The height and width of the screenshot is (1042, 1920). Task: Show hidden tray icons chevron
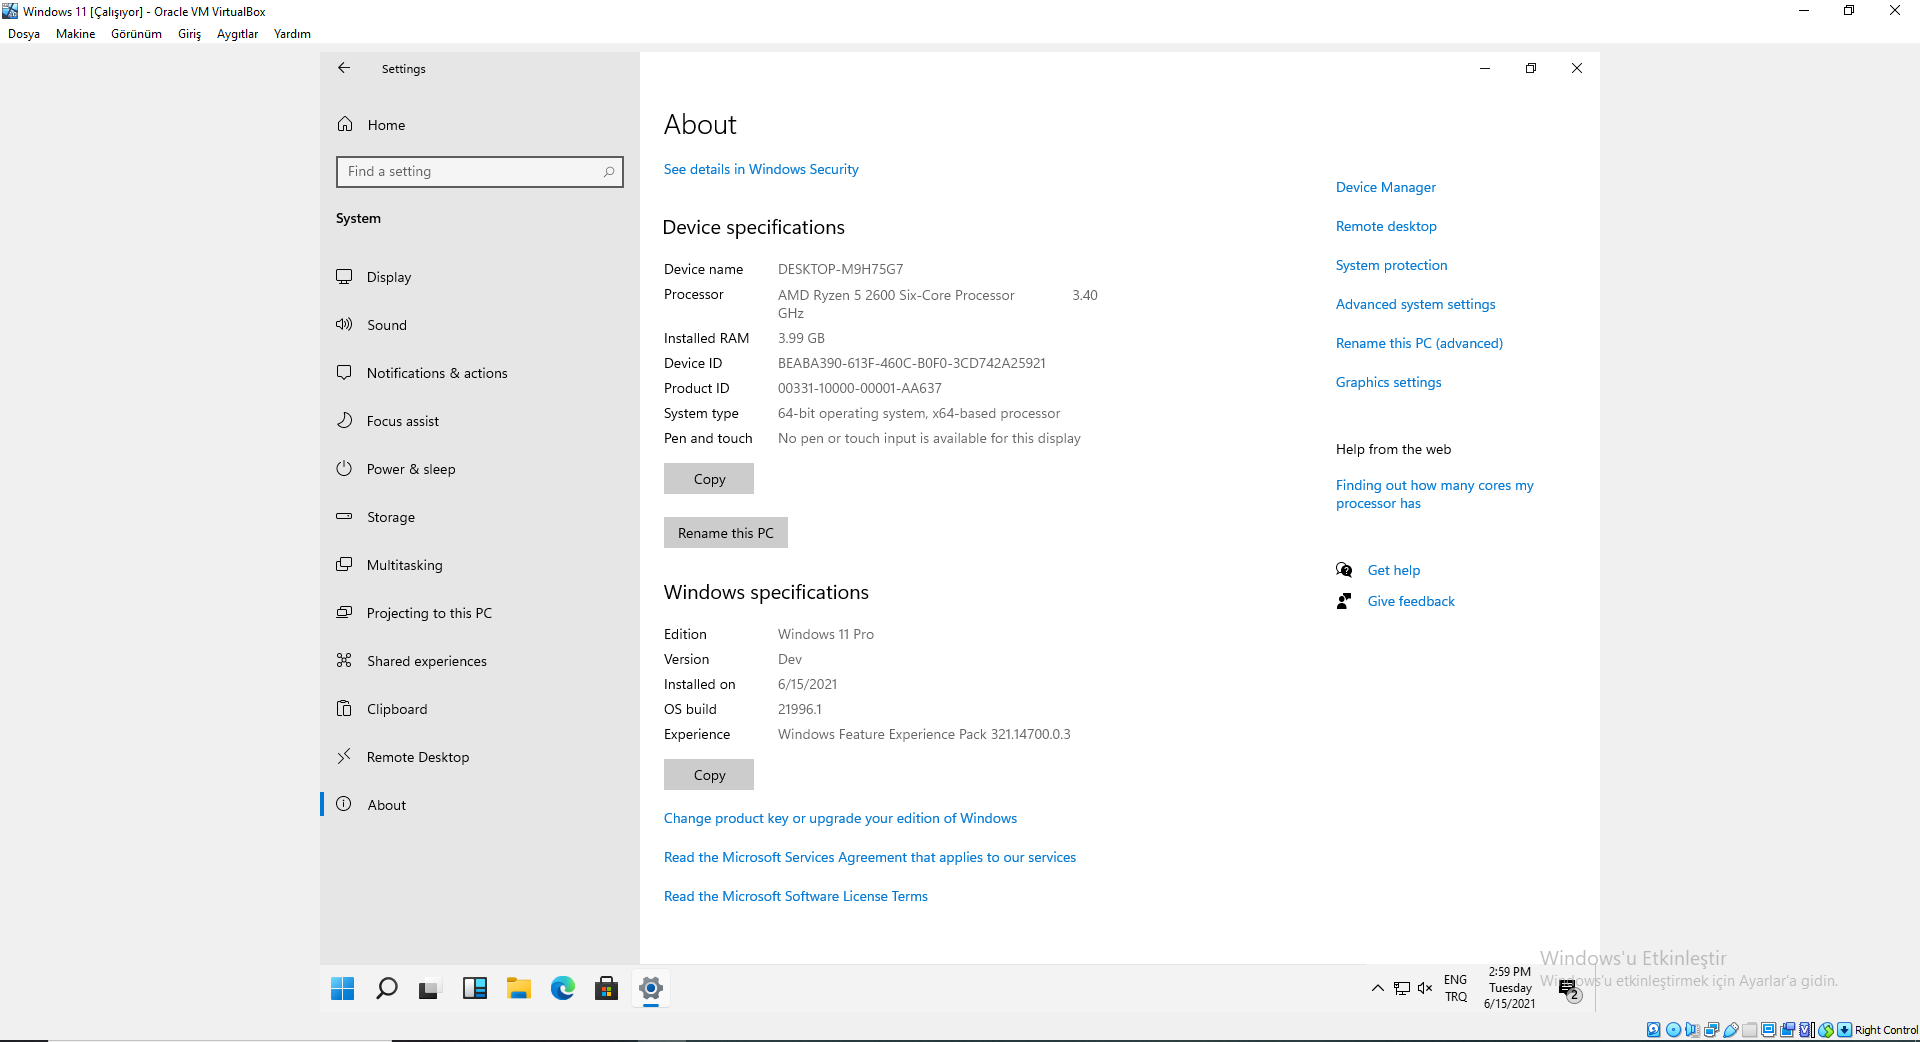(1378, 989)
